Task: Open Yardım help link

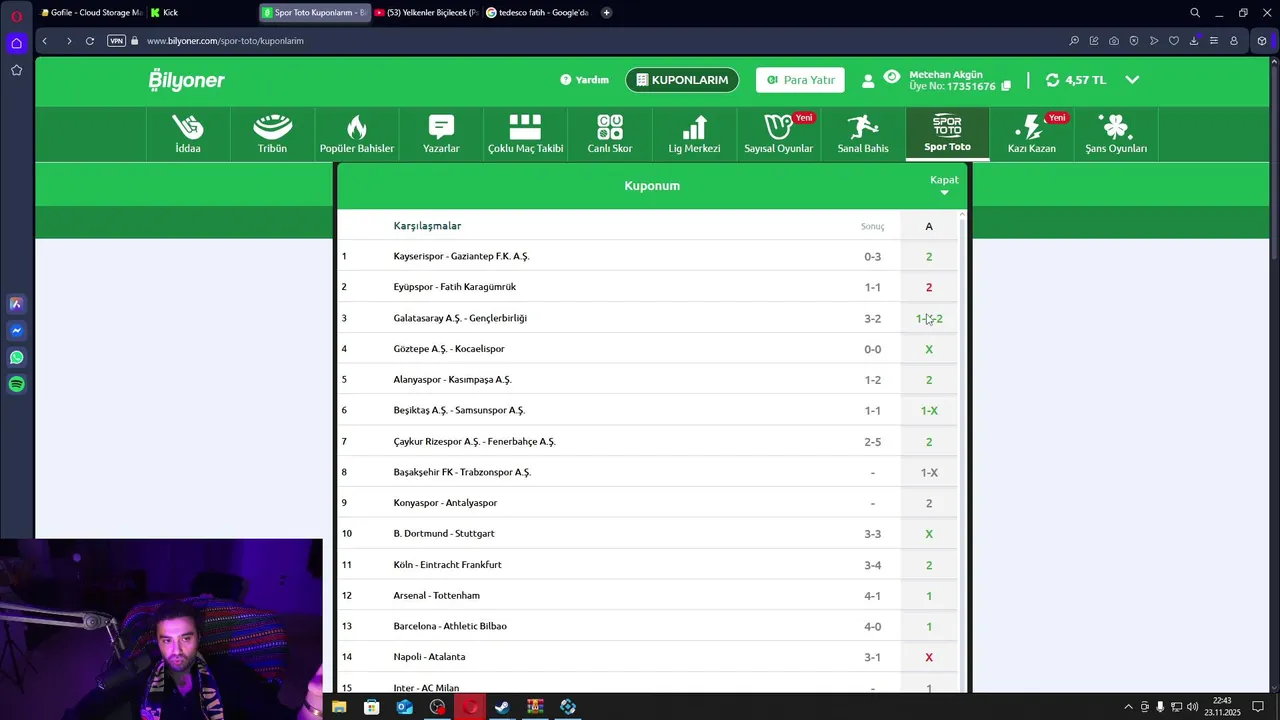Action: point(585,80)
